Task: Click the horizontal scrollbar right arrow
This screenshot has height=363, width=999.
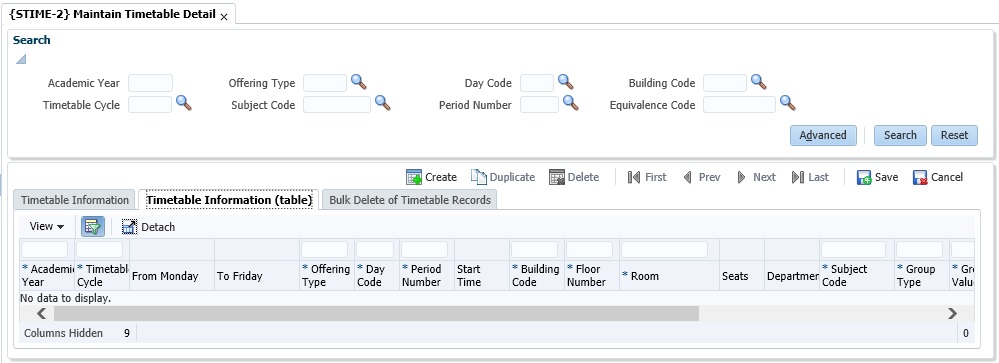Action: pos(952,313)
